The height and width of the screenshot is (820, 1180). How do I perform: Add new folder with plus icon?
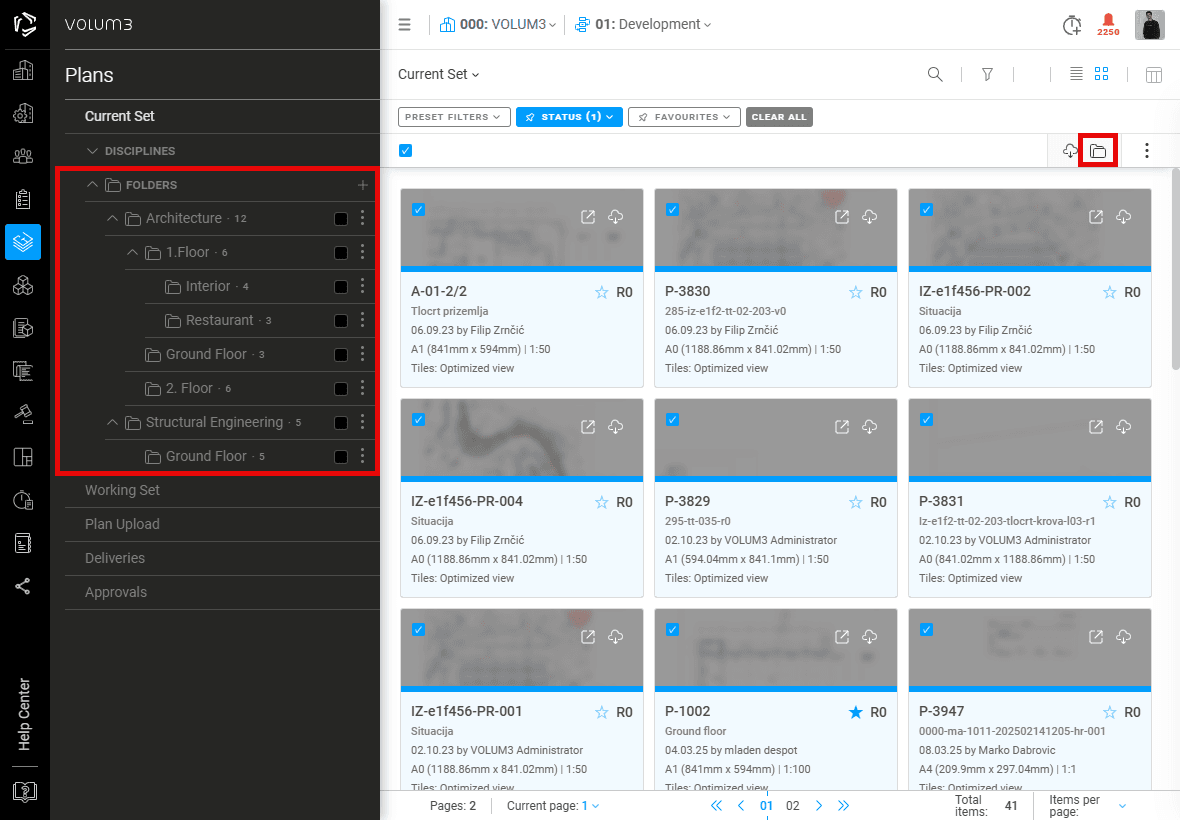pos(363,185)
